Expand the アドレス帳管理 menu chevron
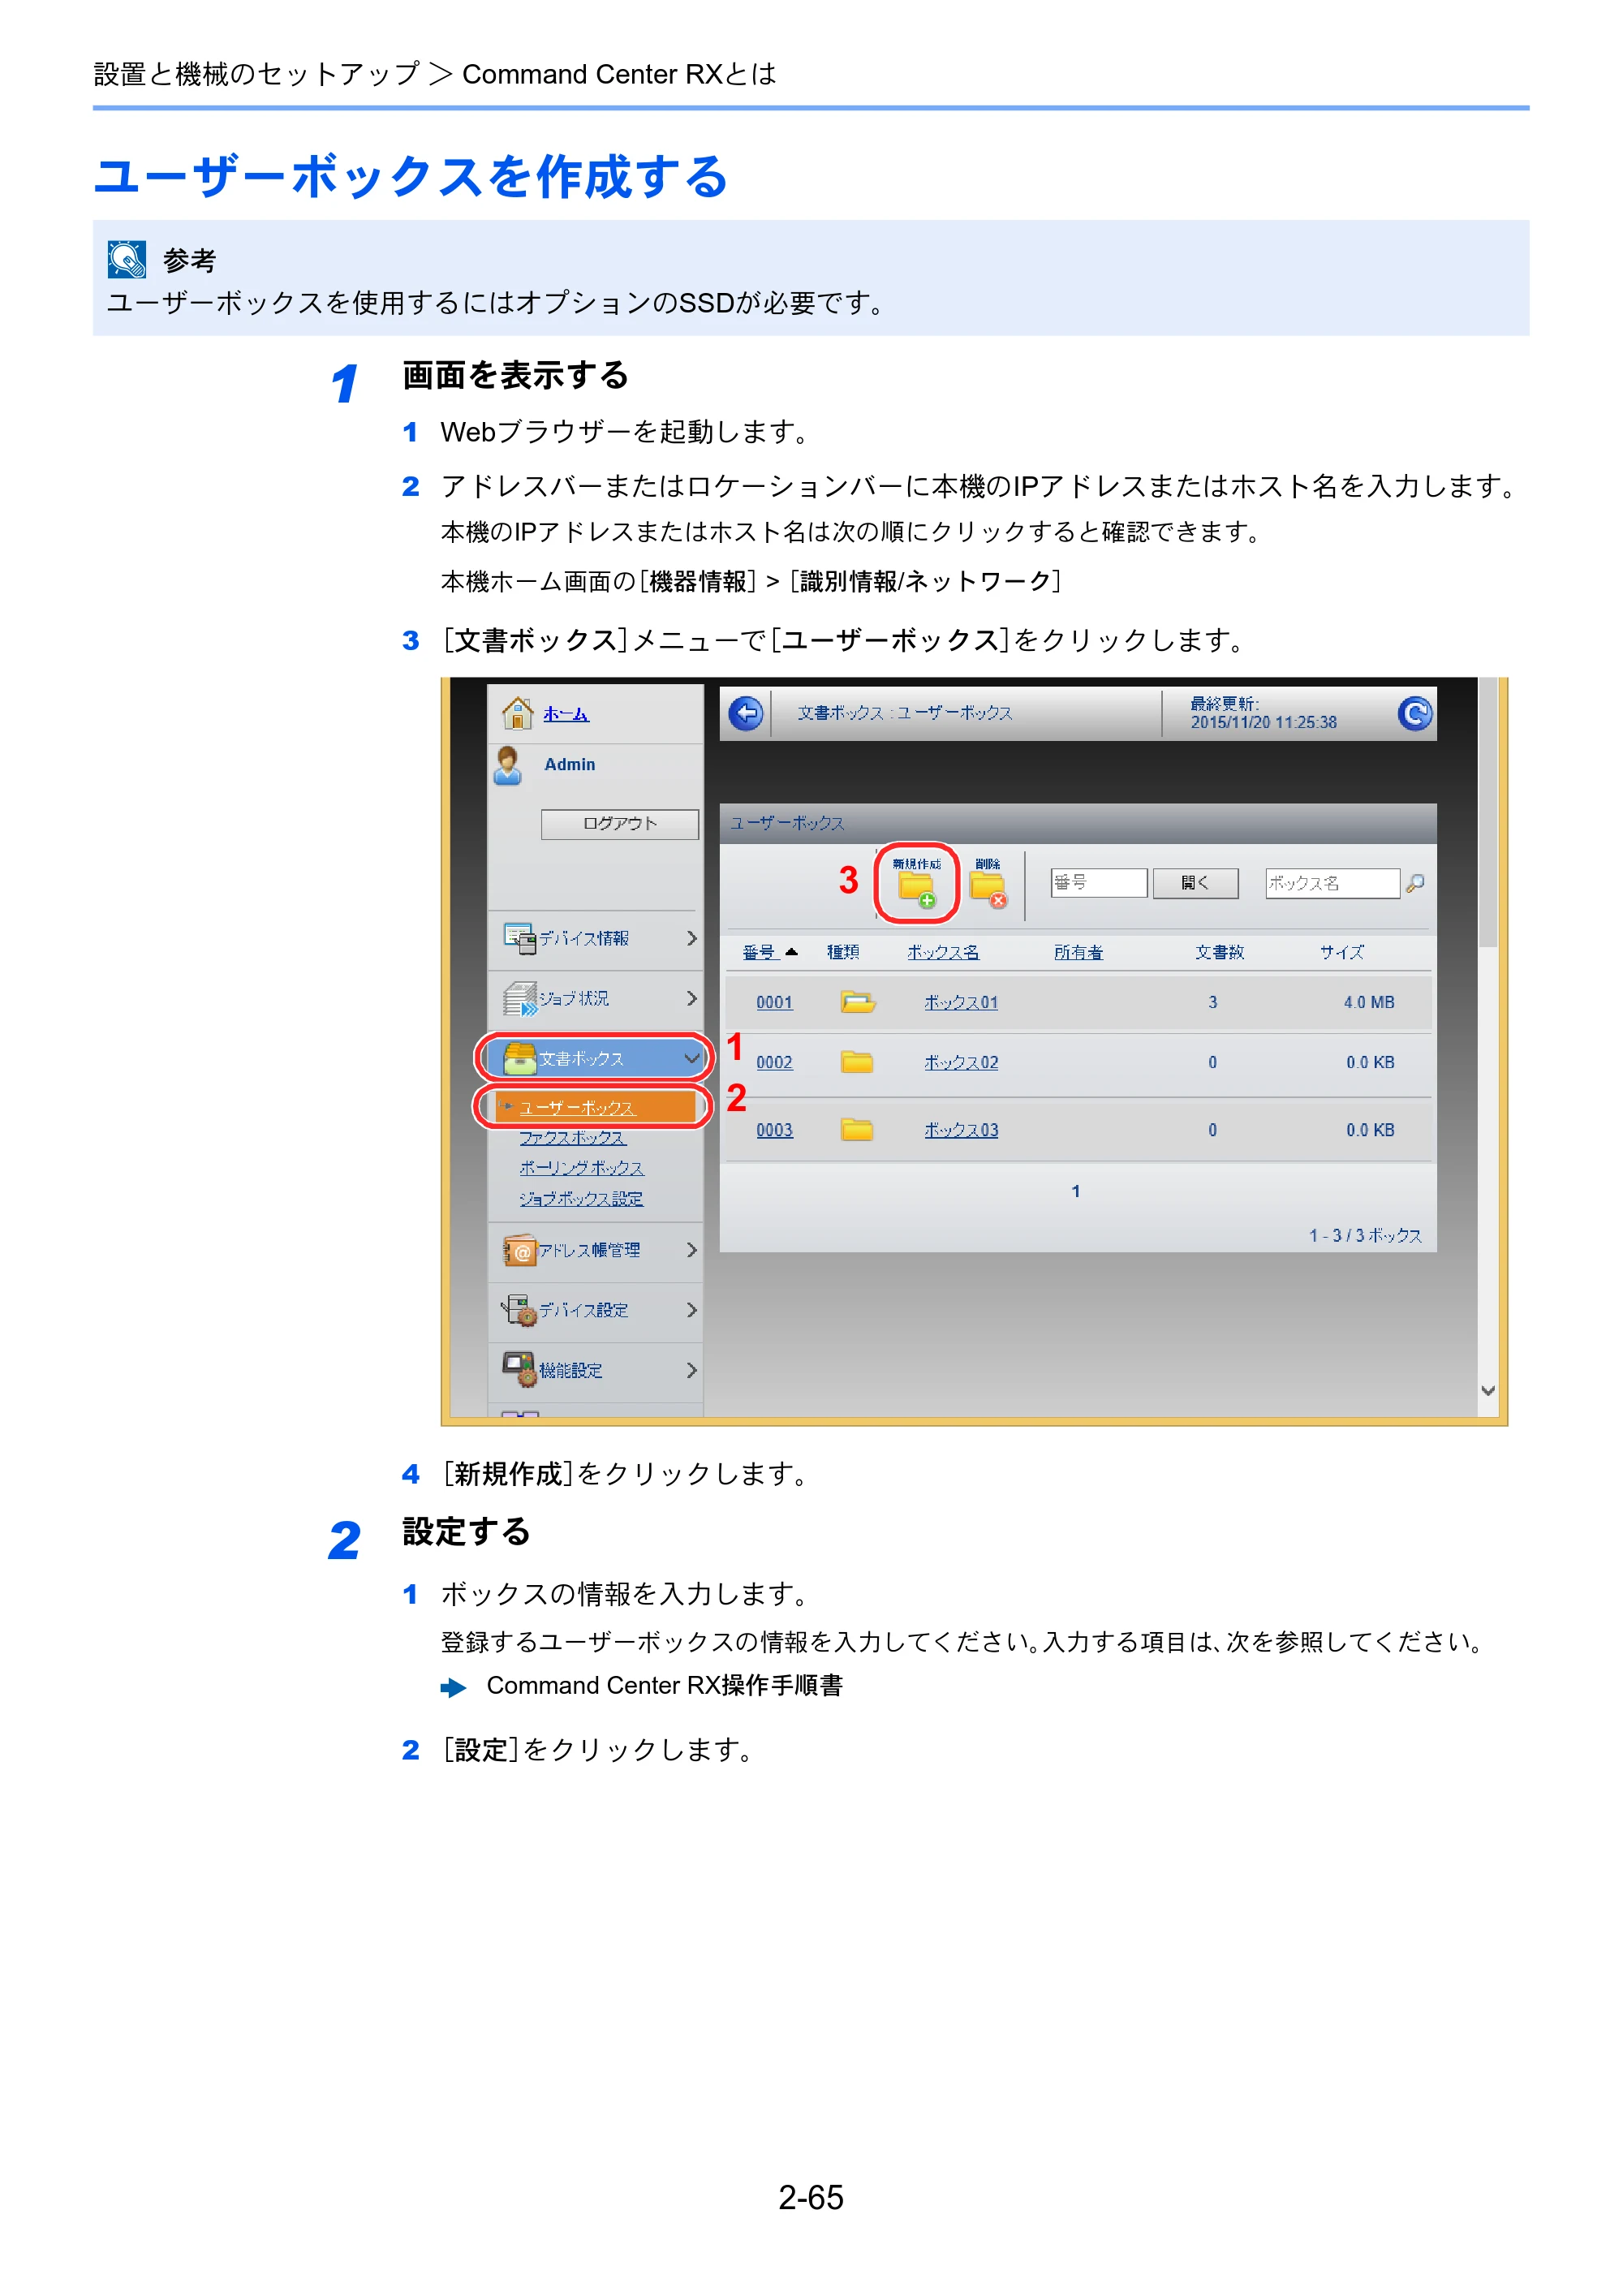 (691, 1250)
